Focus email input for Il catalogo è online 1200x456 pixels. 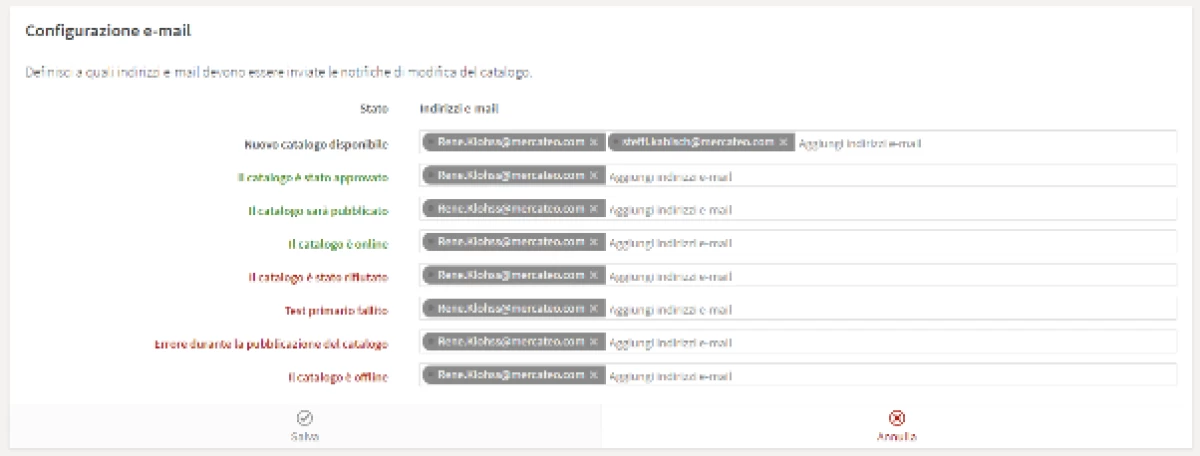[880, 243]
